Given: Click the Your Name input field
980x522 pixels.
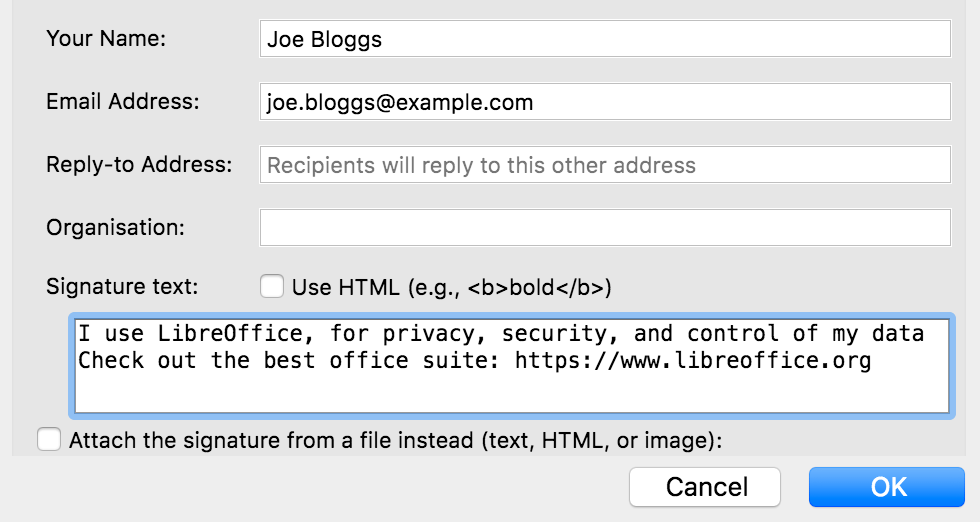Looking at the screenshot, I should (x=604, y=39).
